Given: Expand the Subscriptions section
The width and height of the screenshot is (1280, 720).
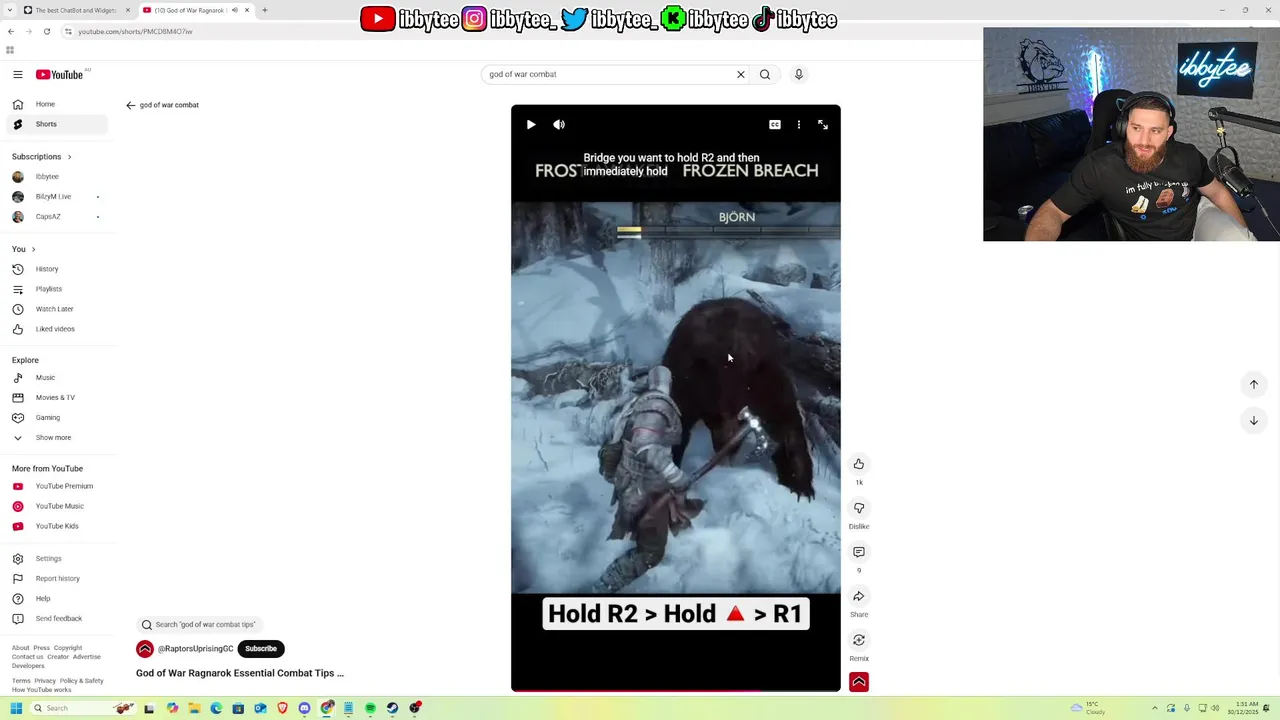Looking at the screenshot, I should point(42,156).
